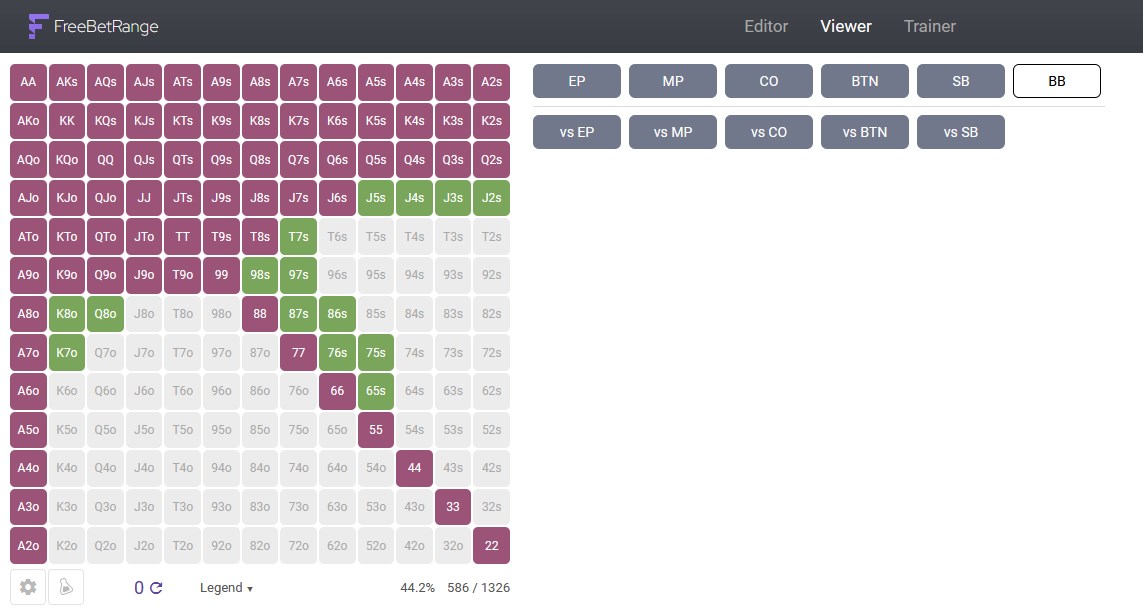Viewport: 1143px width, 611px height.
Task: Select the EP position button
Action: pos(577,81)
